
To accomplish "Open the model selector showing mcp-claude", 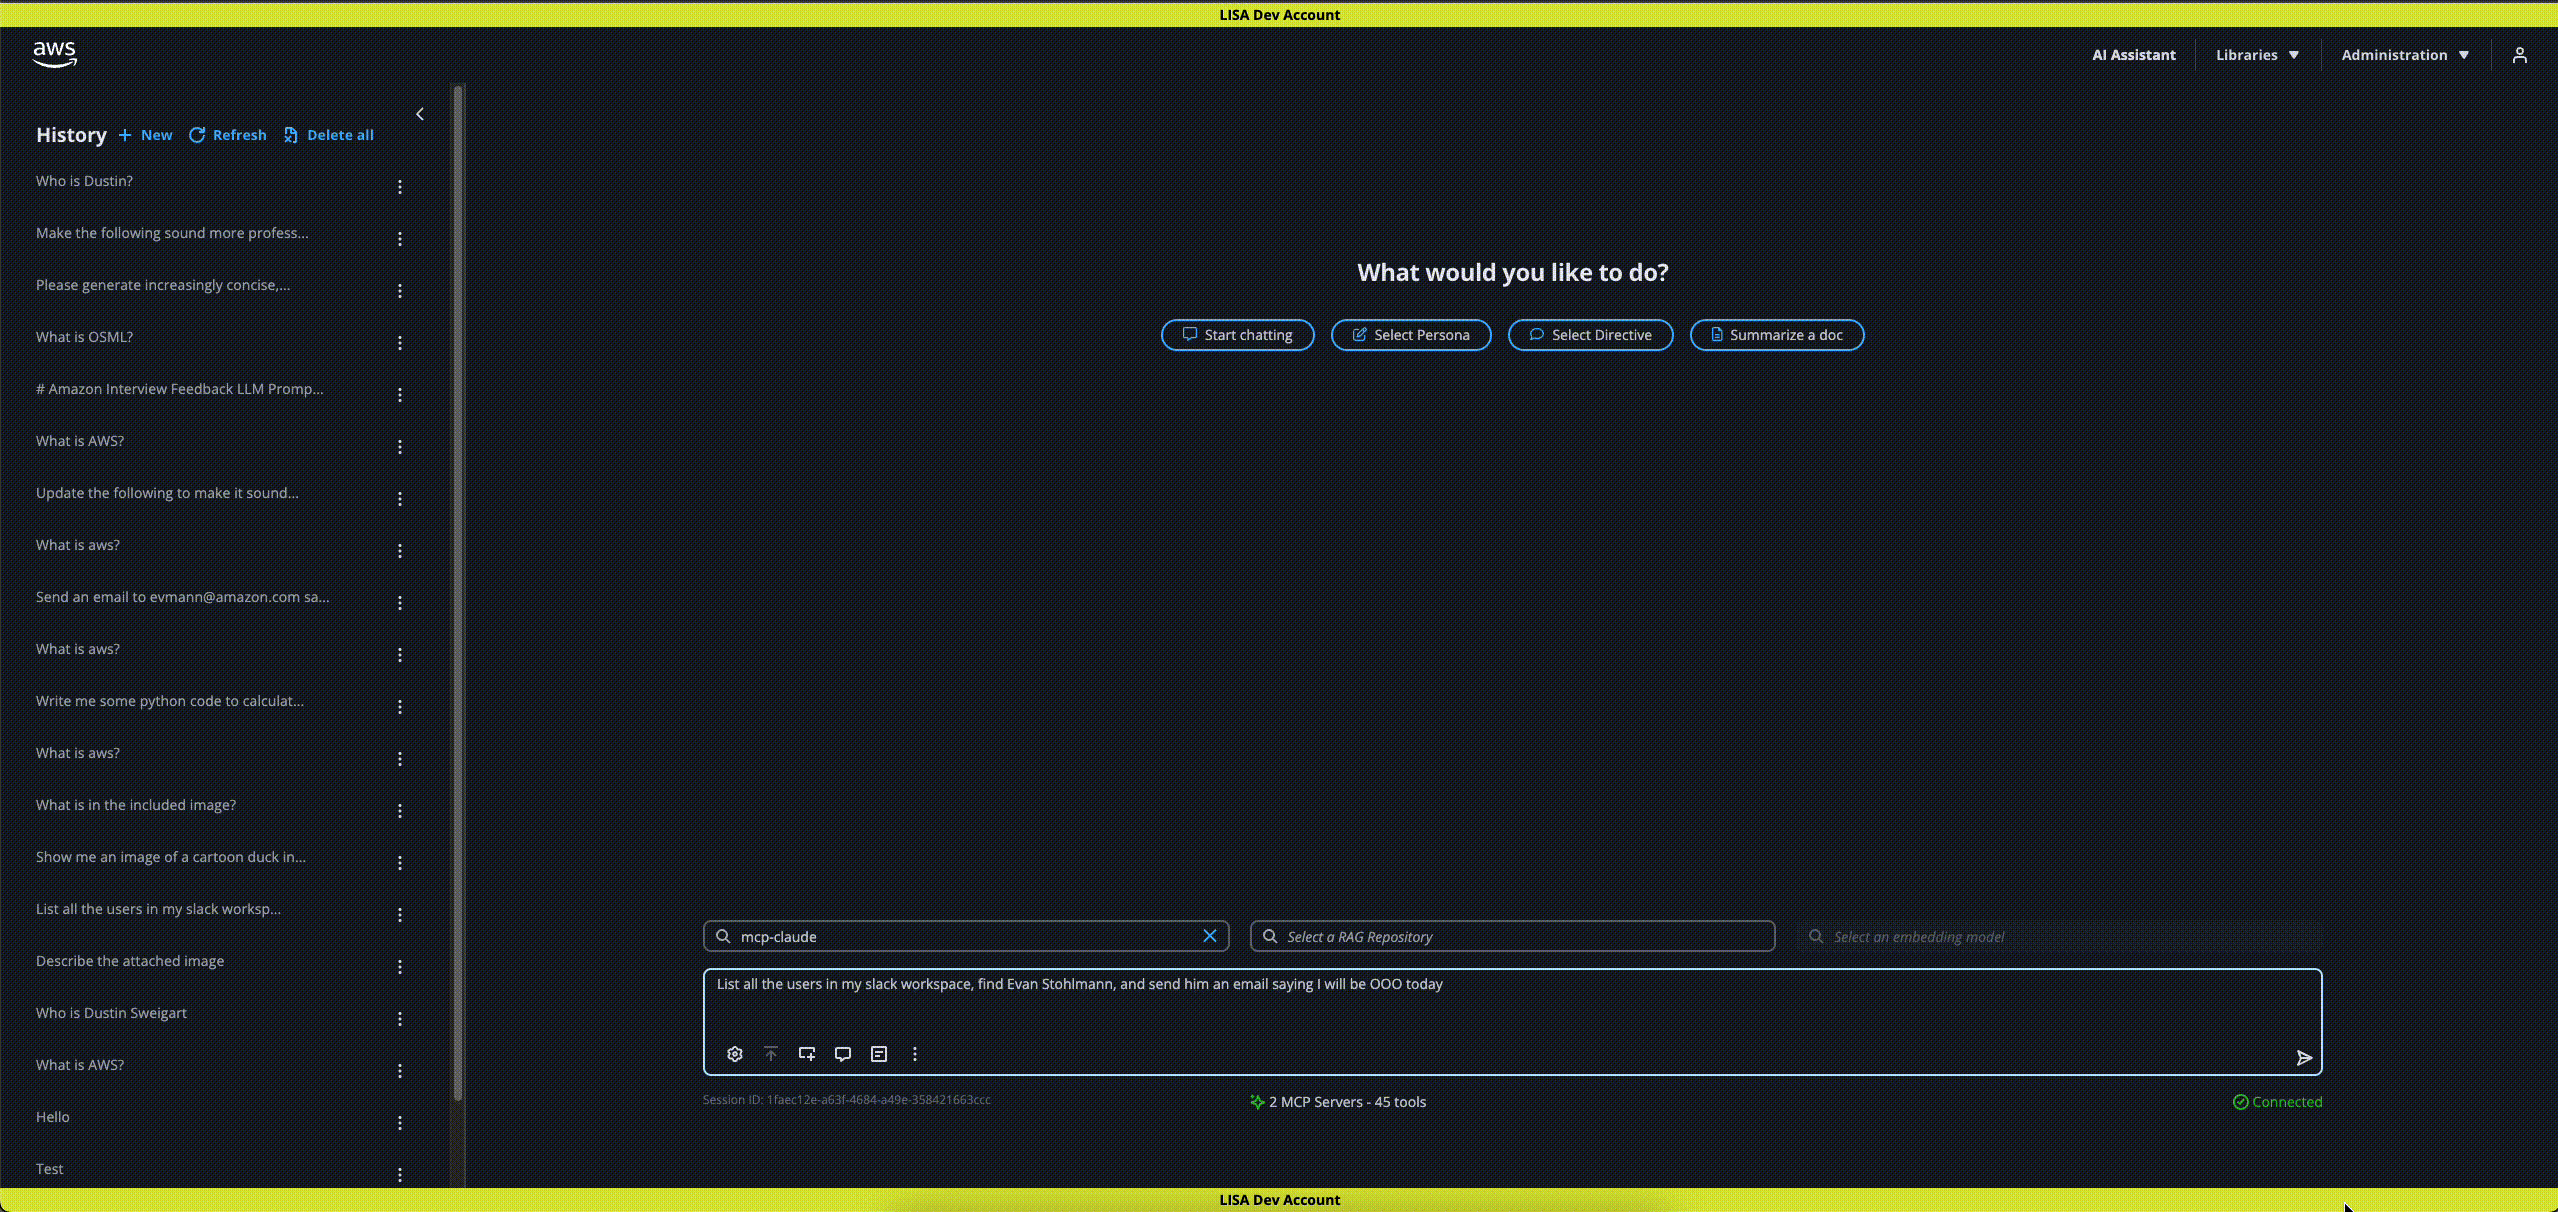I will click(966, 936).
